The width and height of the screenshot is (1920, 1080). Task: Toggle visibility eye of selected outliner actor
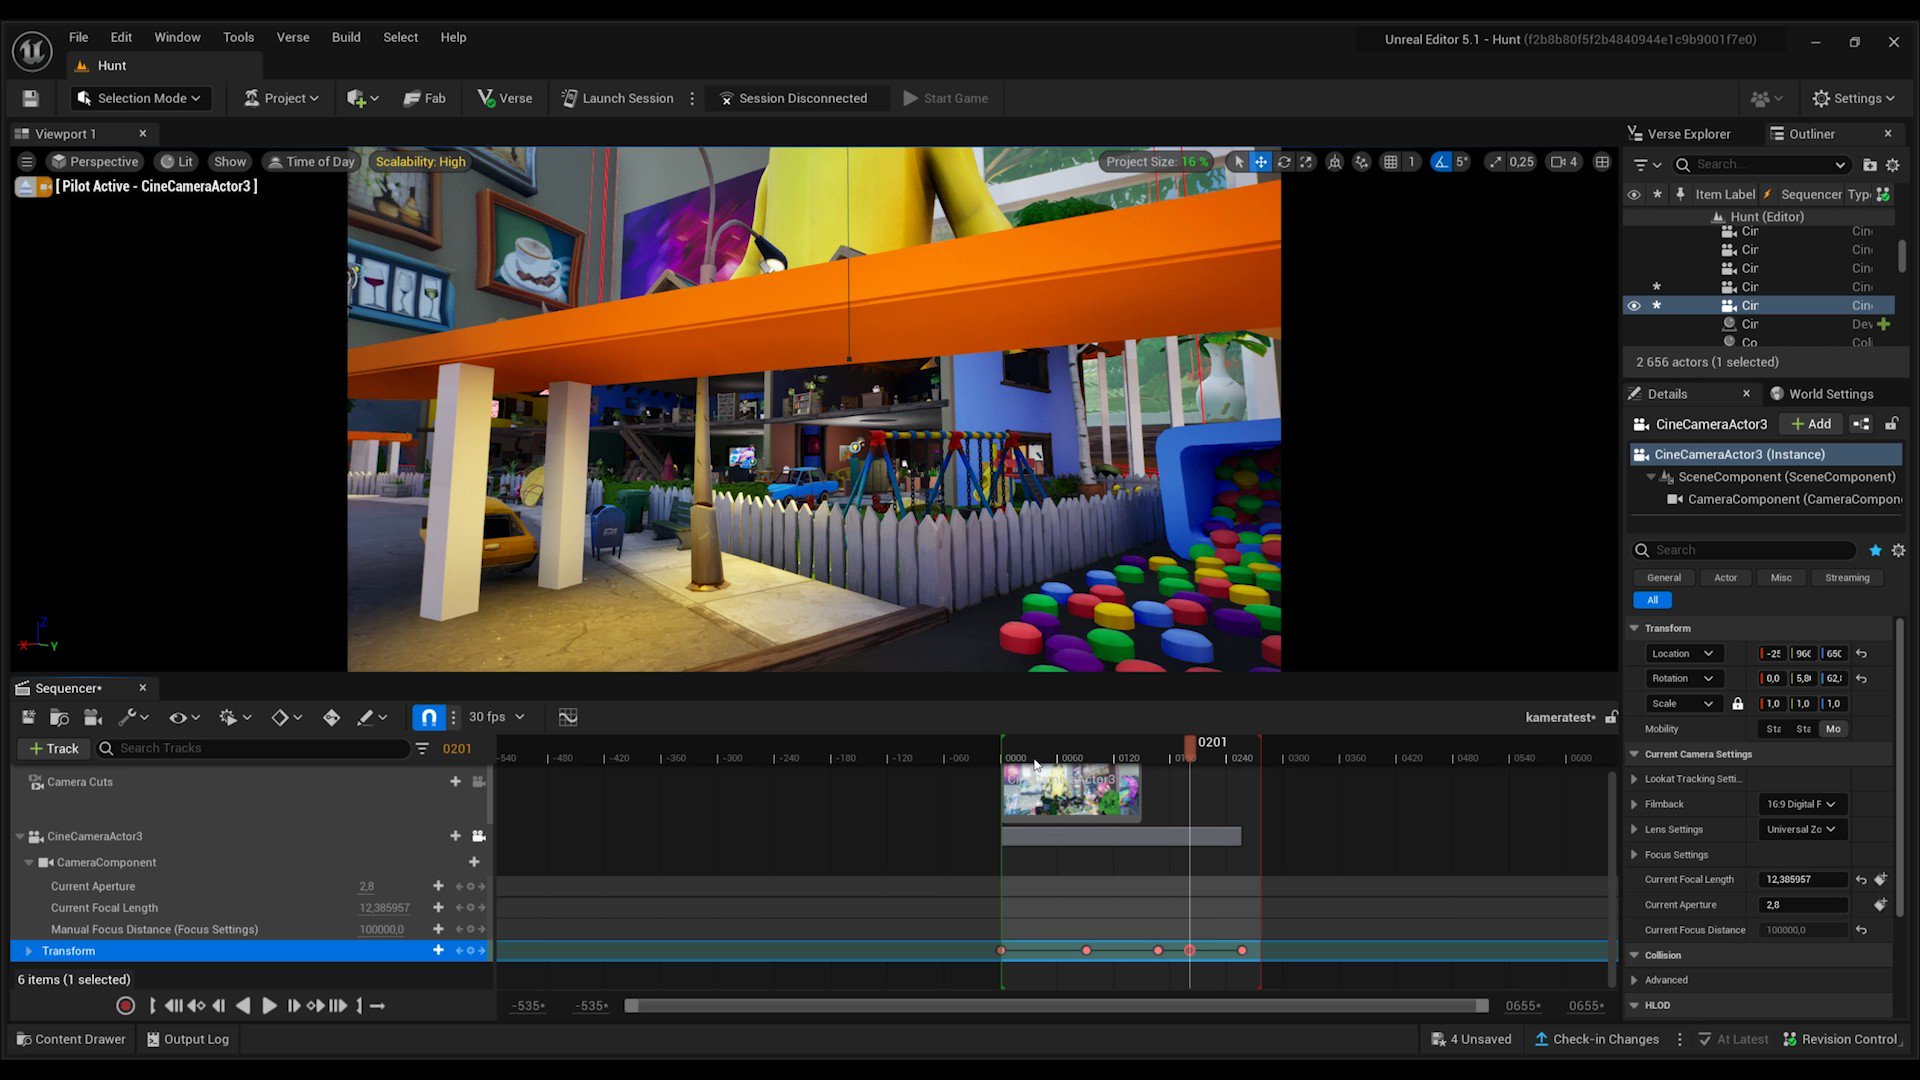1634,306
